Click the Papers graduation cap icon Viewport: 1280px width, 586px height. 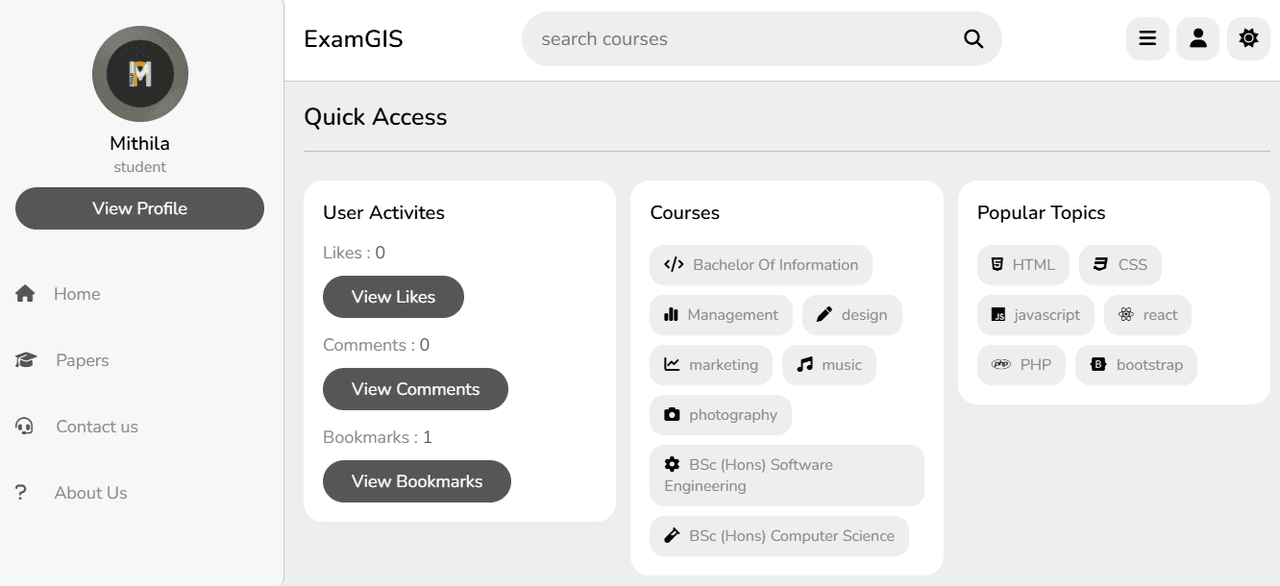click(x=26, y=360)
